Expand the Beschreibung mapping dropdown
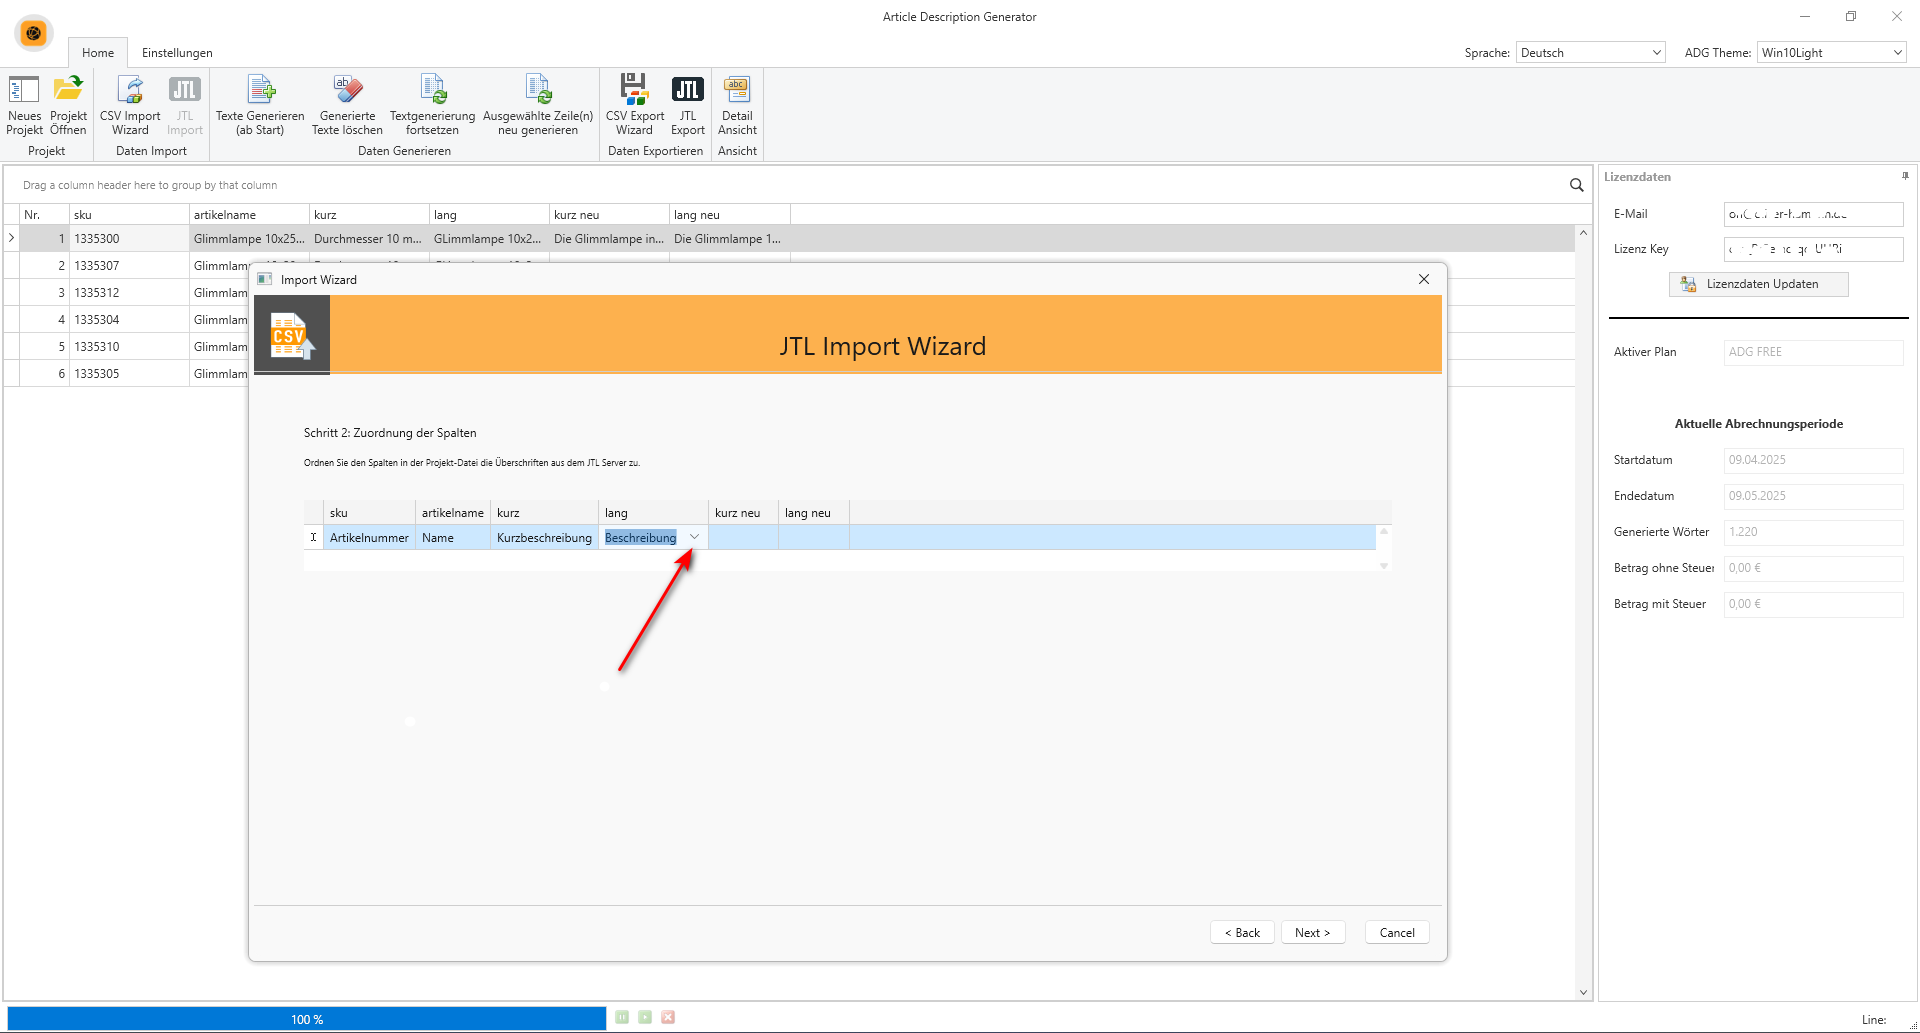The width and height of the screenshot is (1920, 1033). tap(694, 537)
